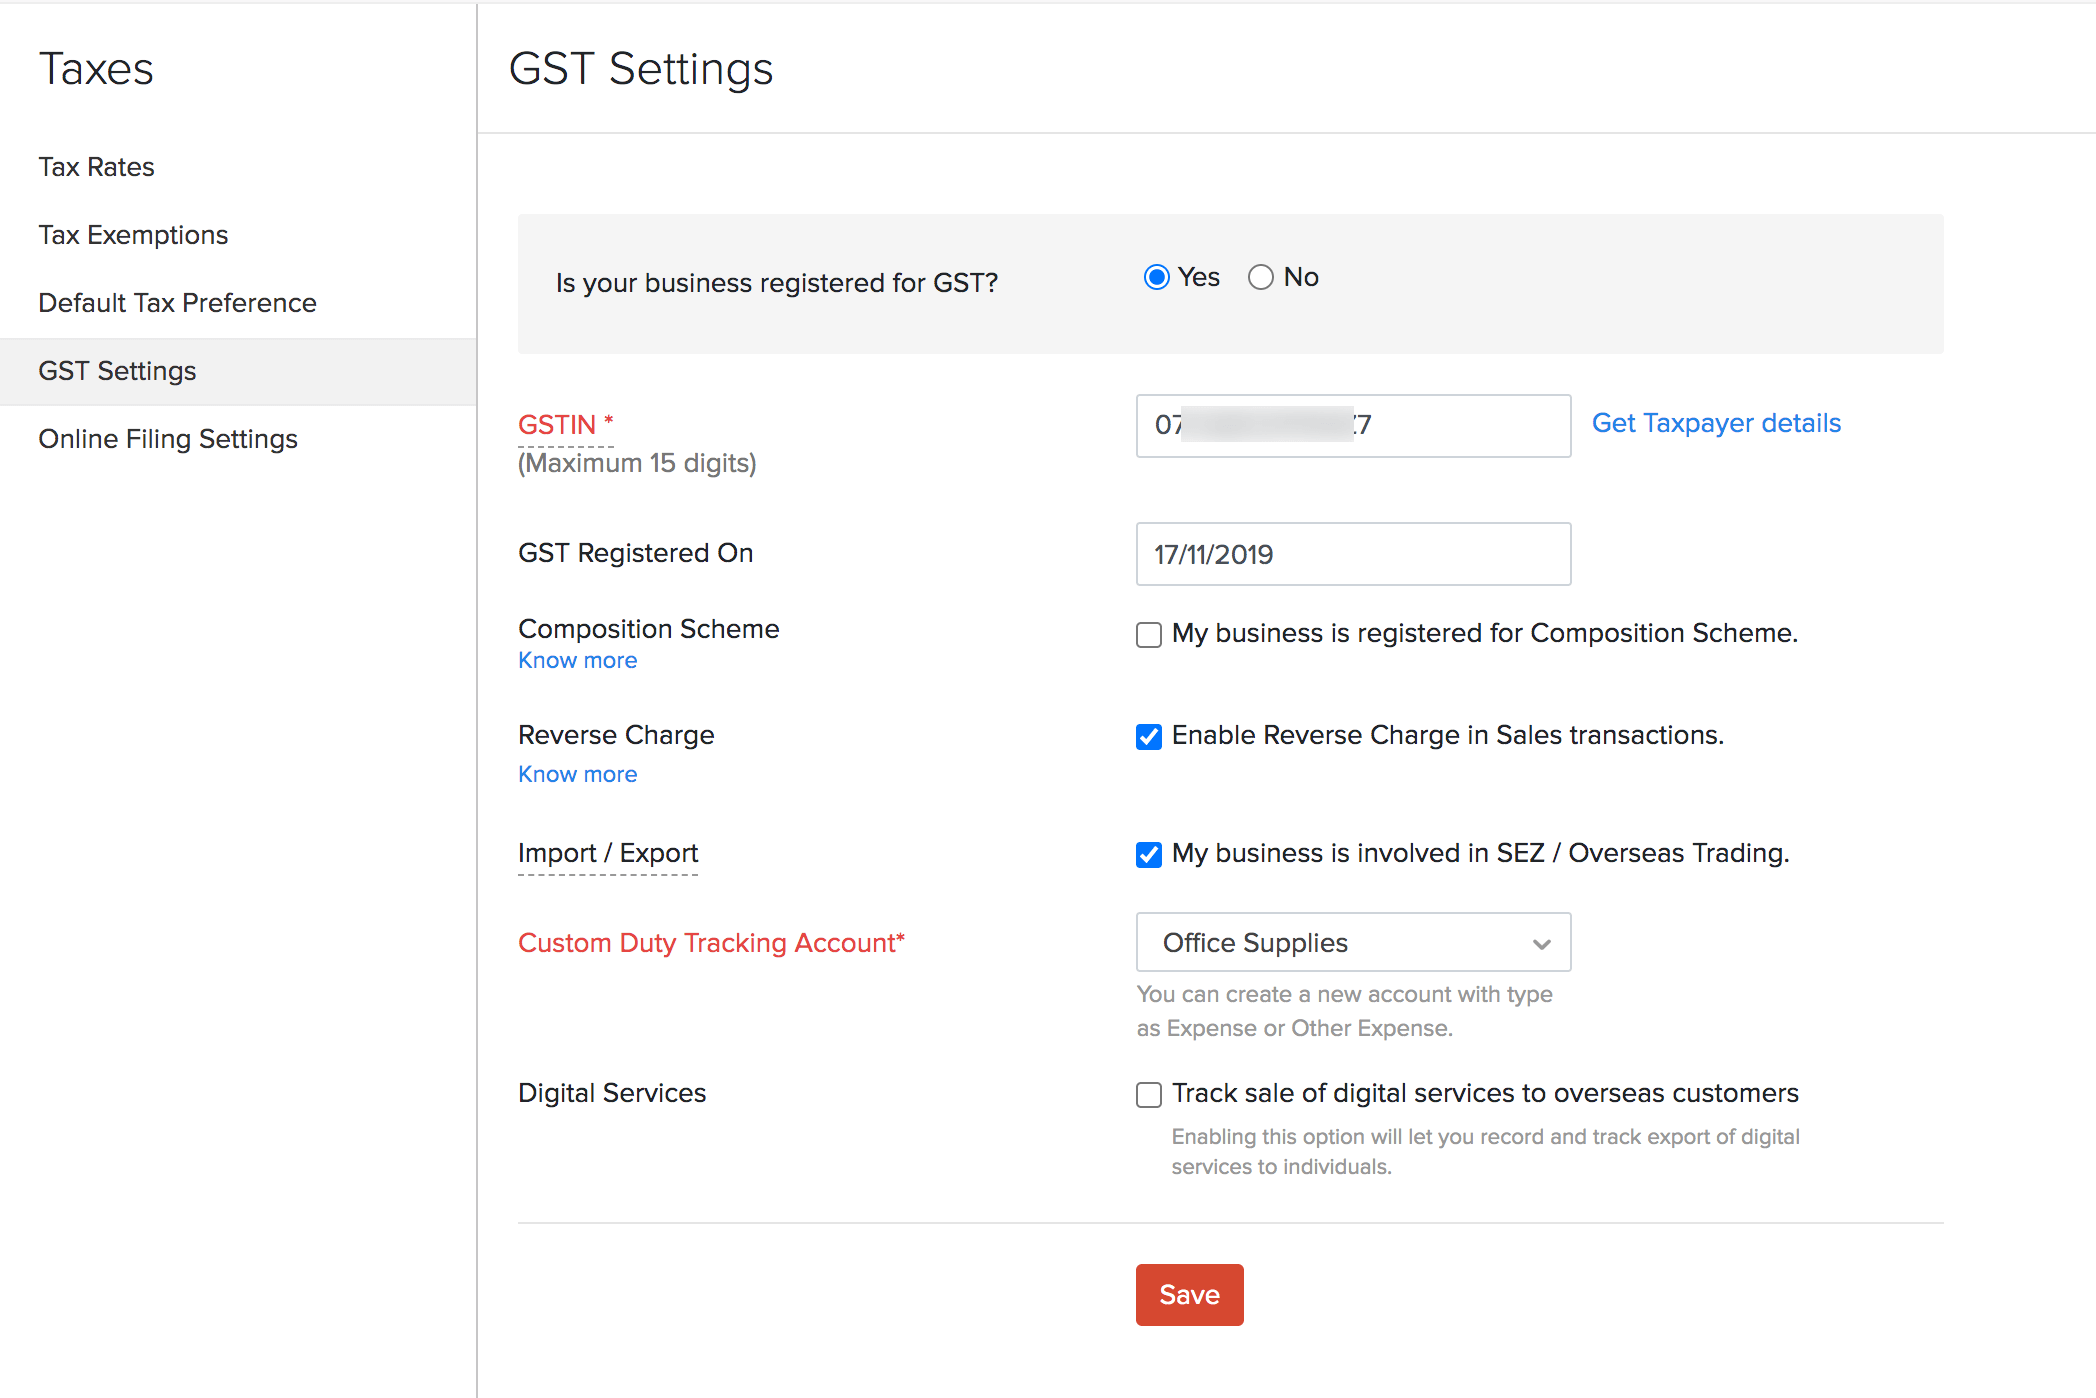Select GST Settings in the sidebar
Viewport: 2096px width, 1398px height.
(117, 370)
